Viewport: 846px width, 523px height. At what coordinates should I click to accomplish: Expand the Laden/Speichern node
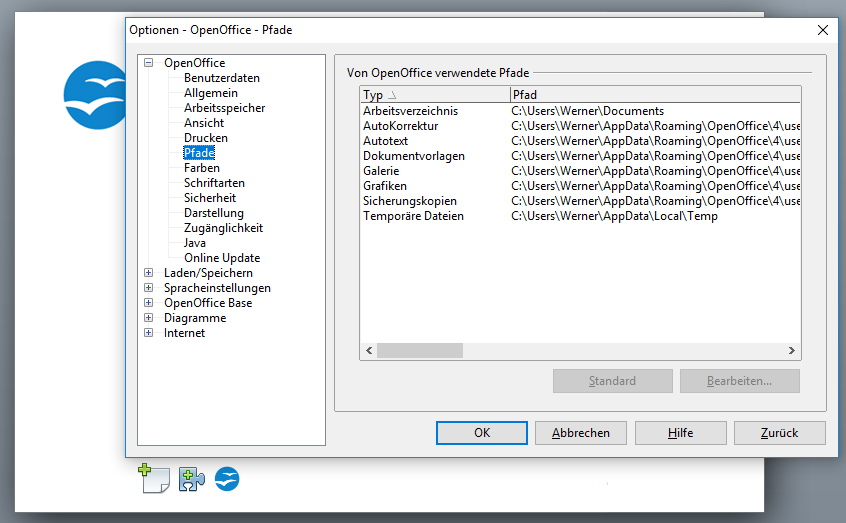(x=149, y=273)
